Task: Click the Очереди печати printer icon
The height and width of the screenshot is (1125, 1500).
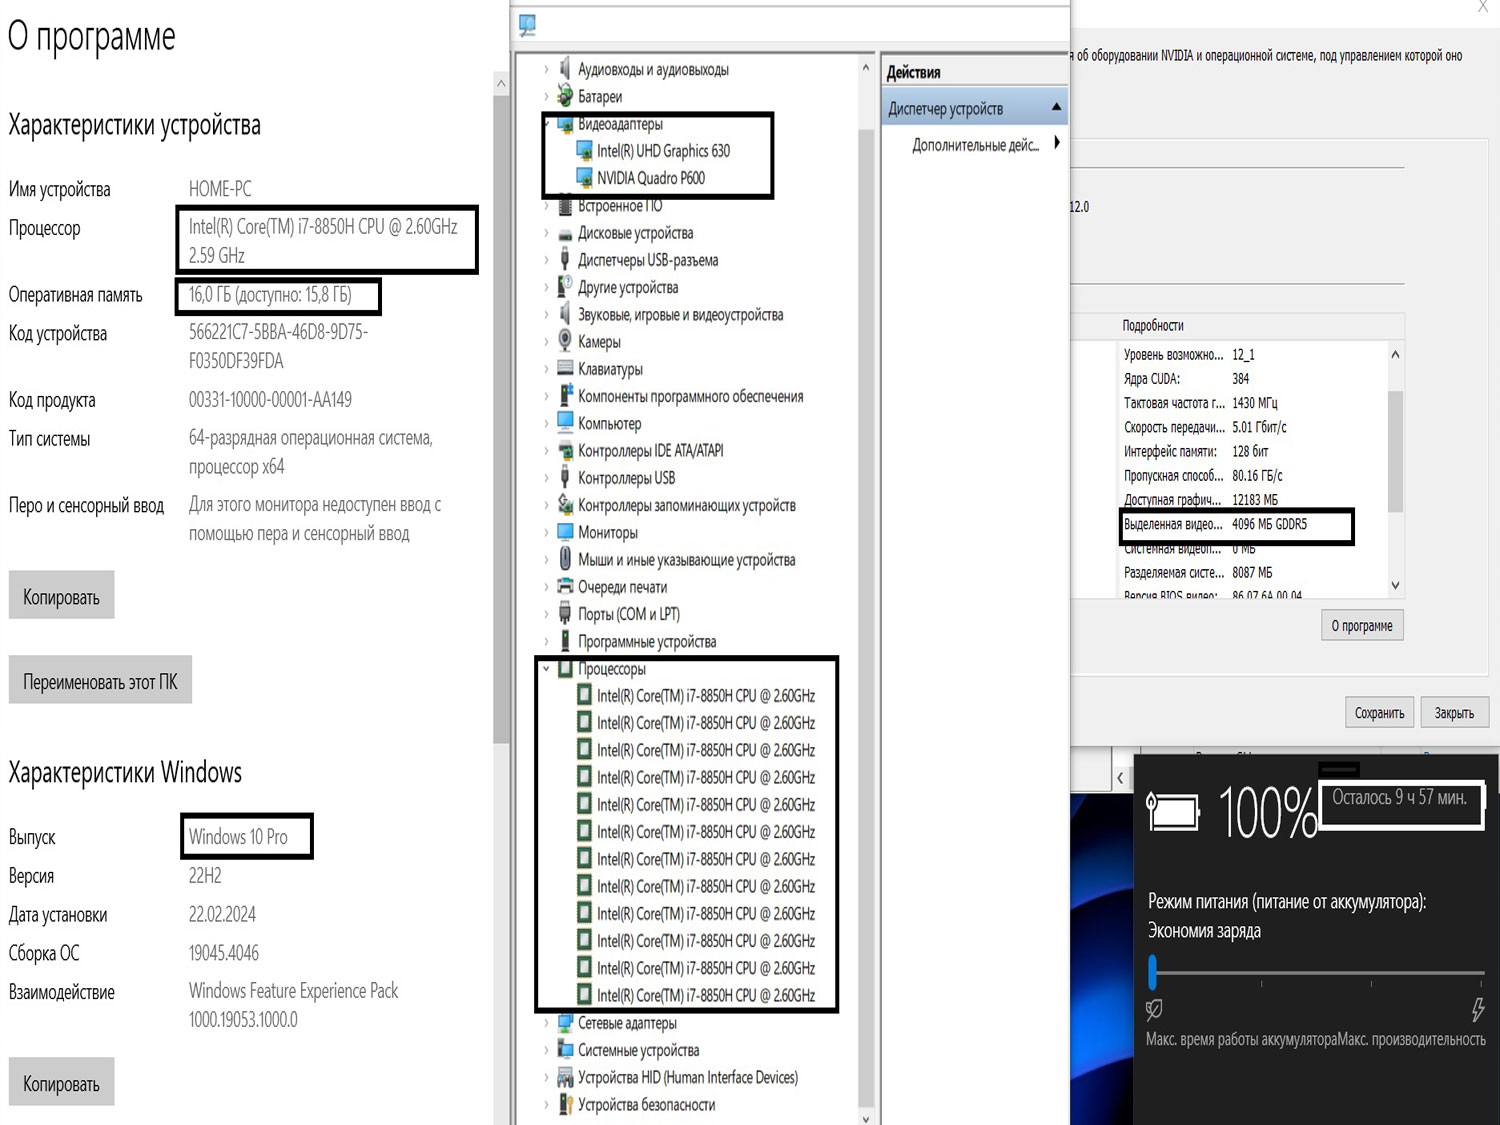Action: [565, 587]
